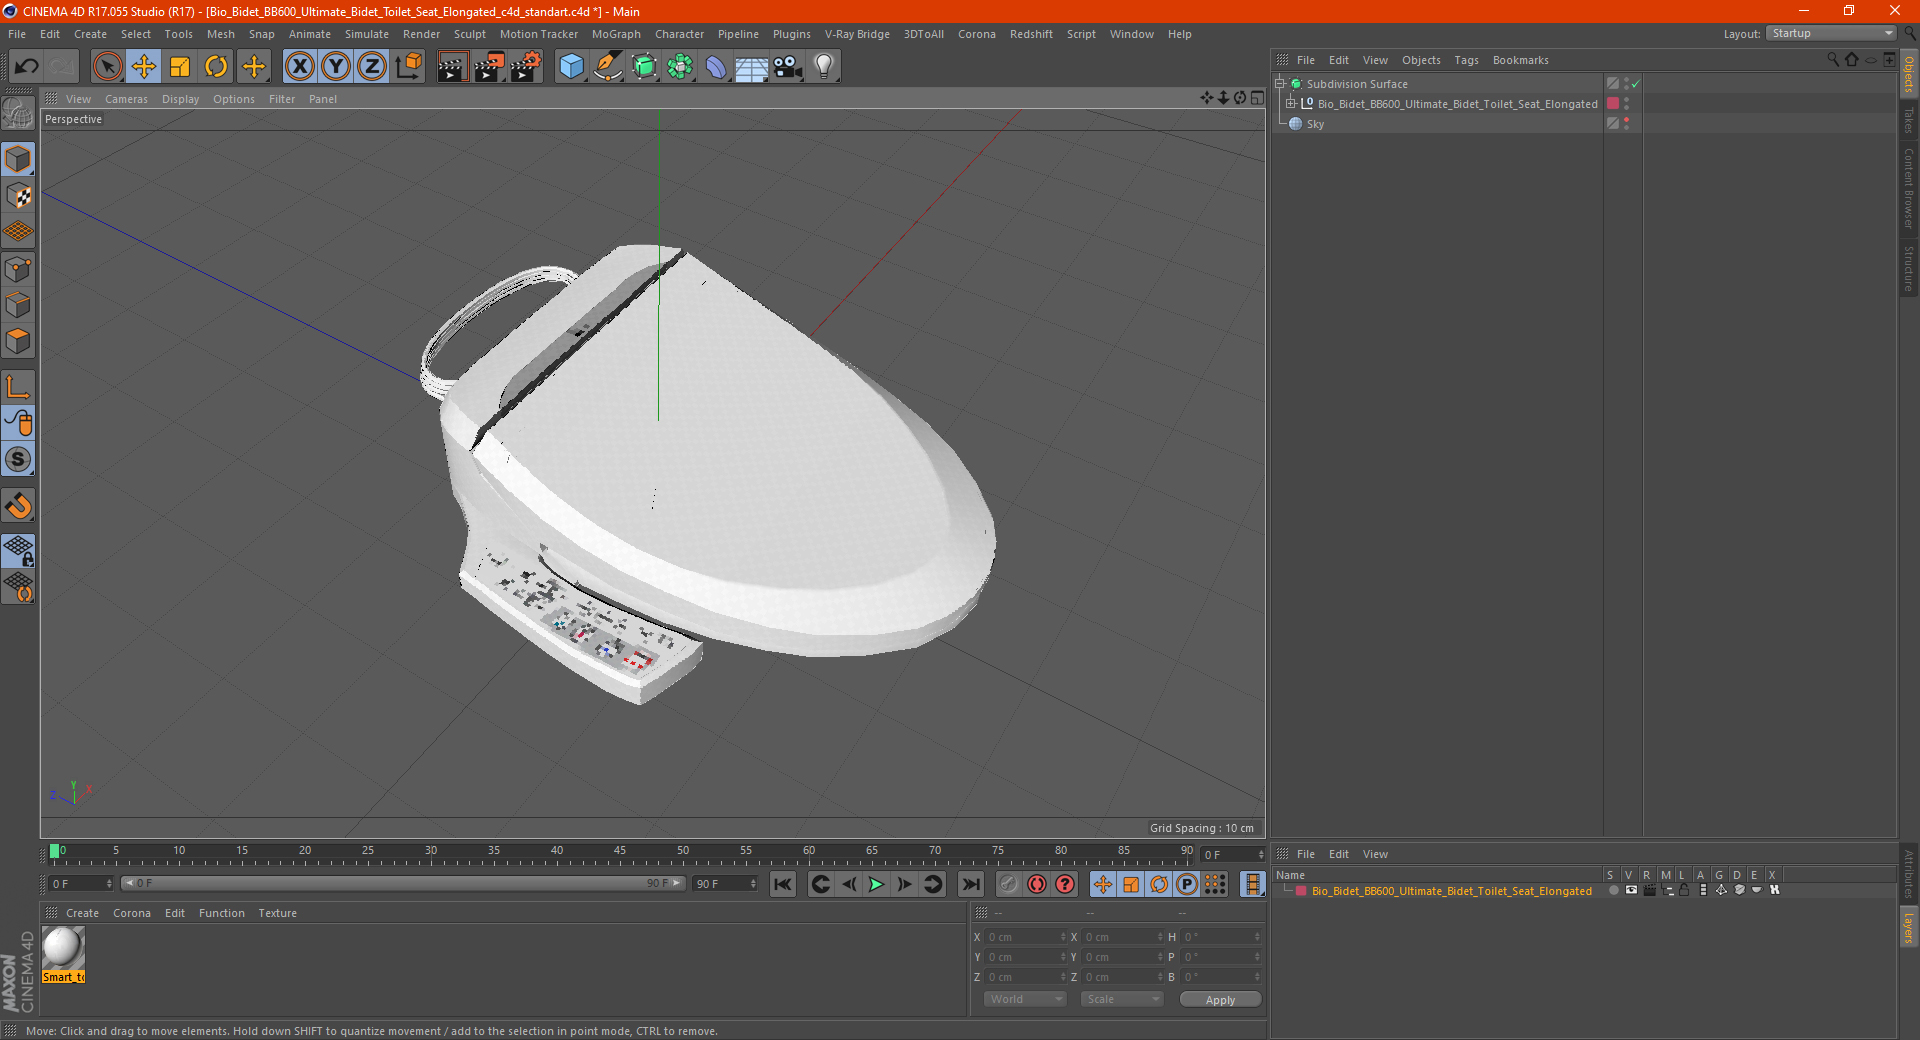Toggle X axis lock
Image resolution: width=1920 pixels, height=1040 pixels.
(x=299, y=67)
